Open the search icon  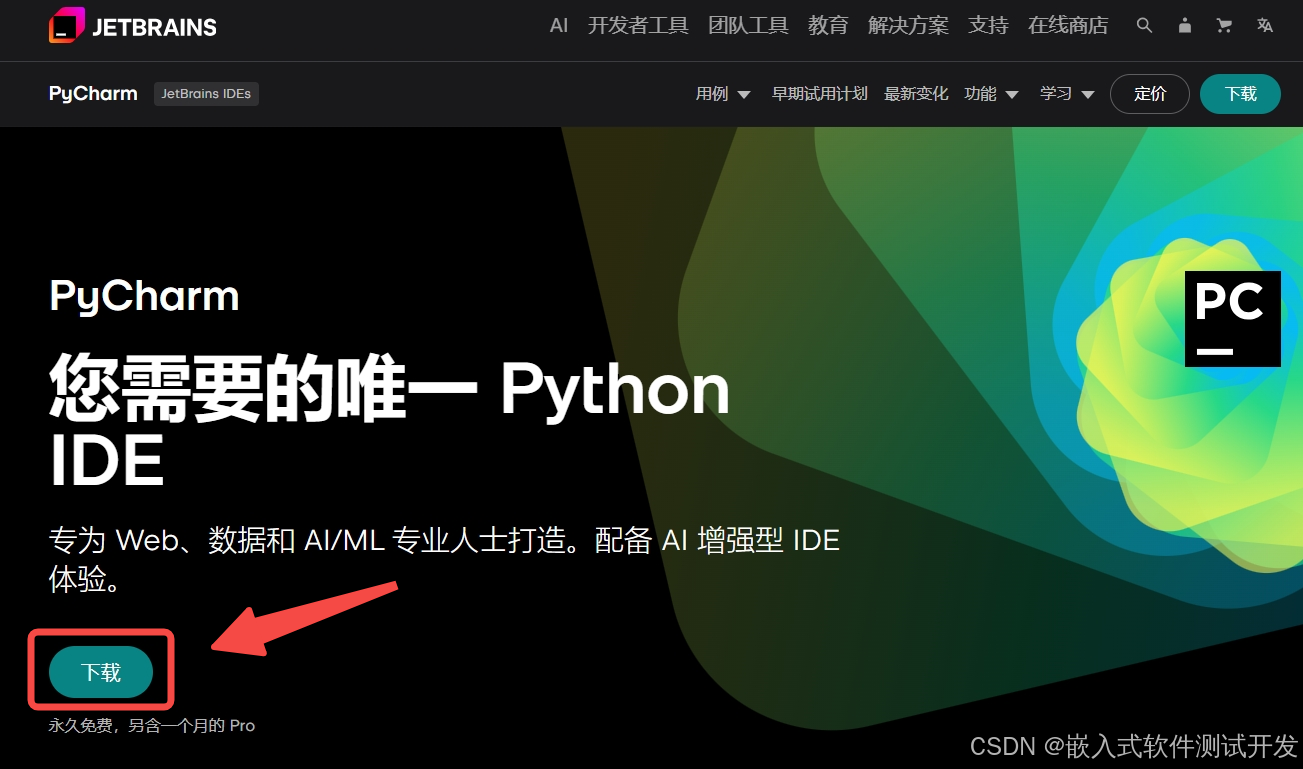click(x=1144, y=25)
